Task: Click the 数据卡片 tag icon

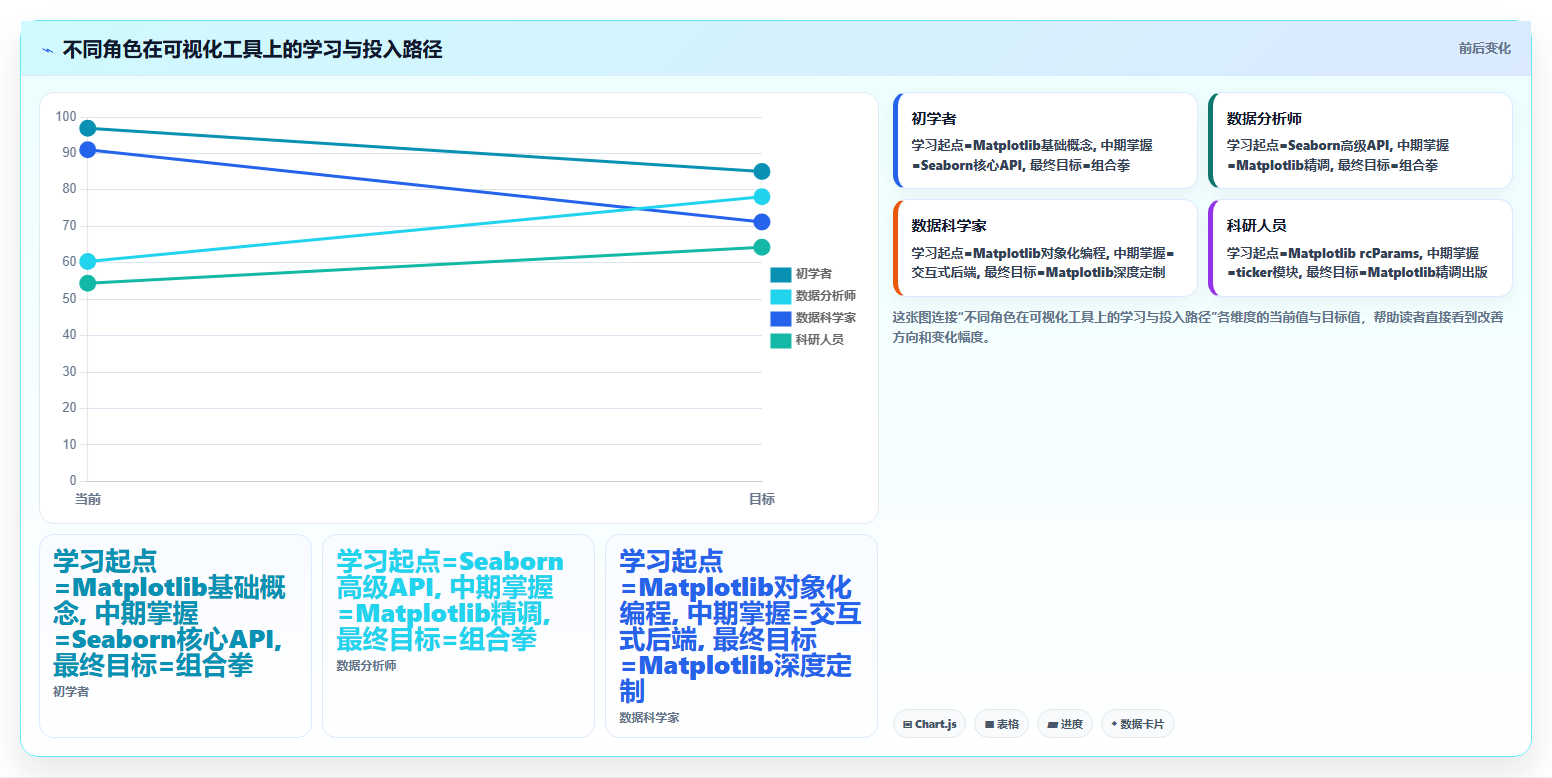Action: coord(1113,724)
